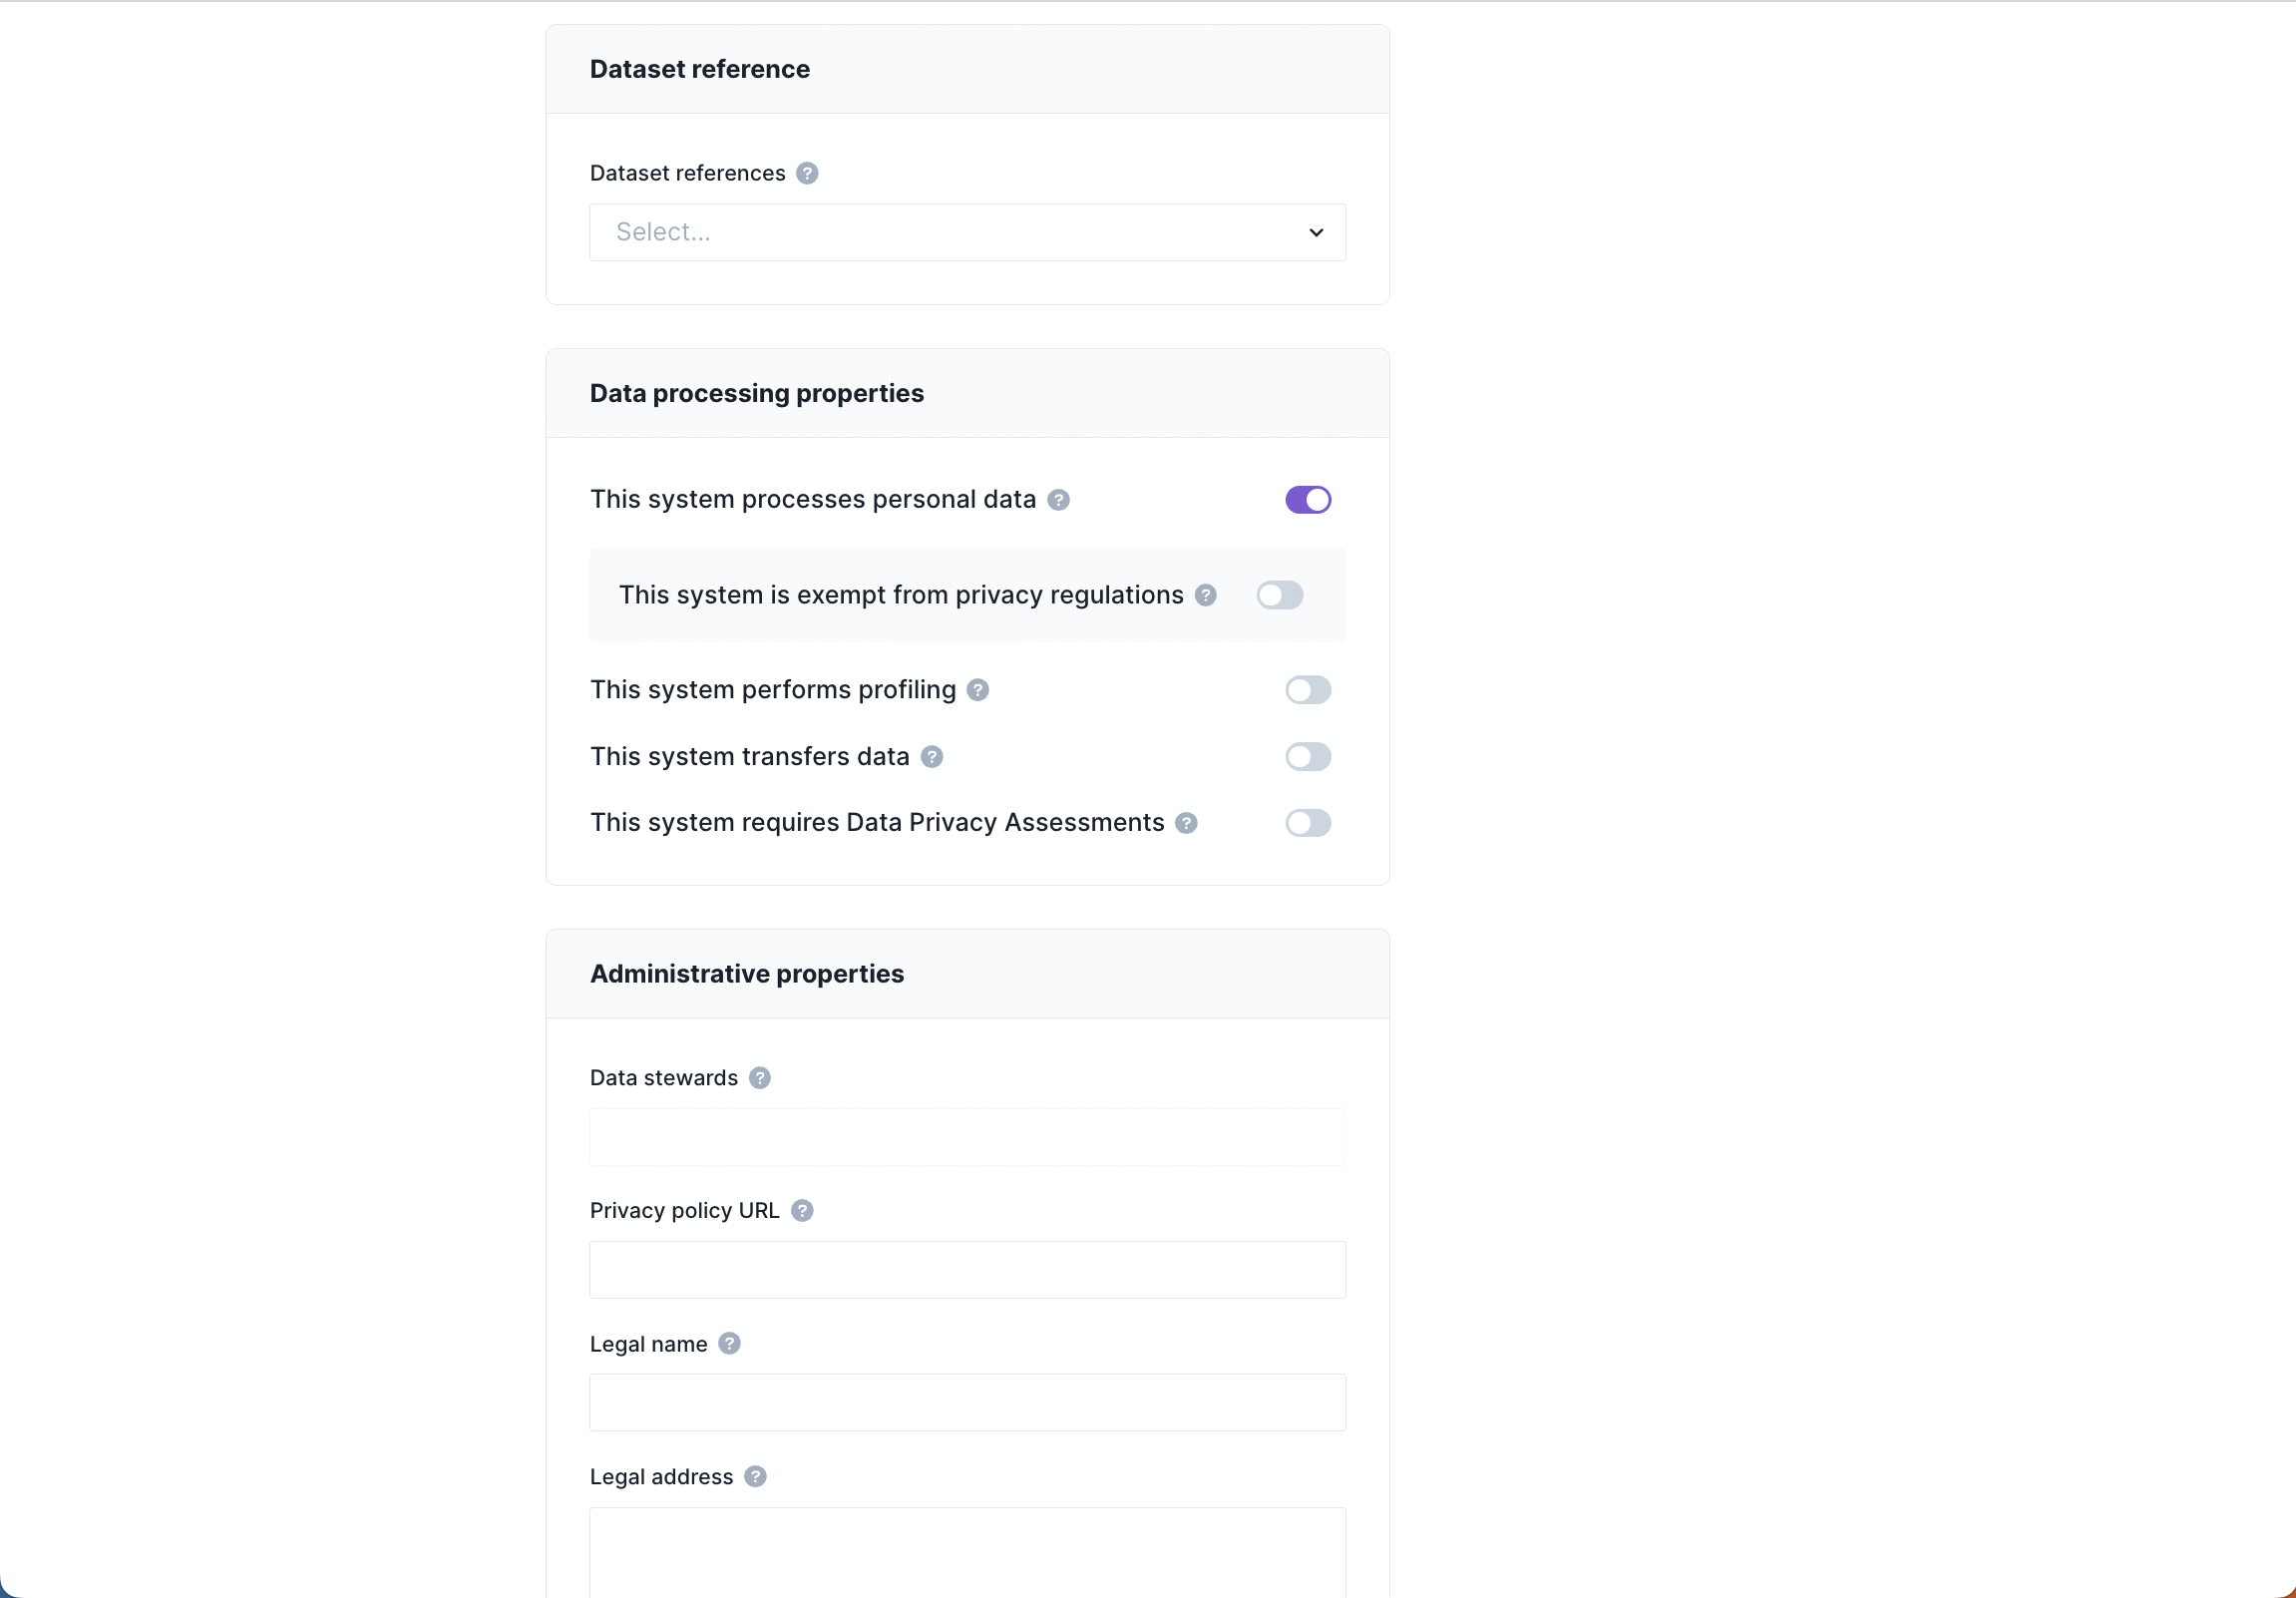Click help icon next to Dataset references
Viewport: 2296px width, 1598px height.
[x=807, y=173]
